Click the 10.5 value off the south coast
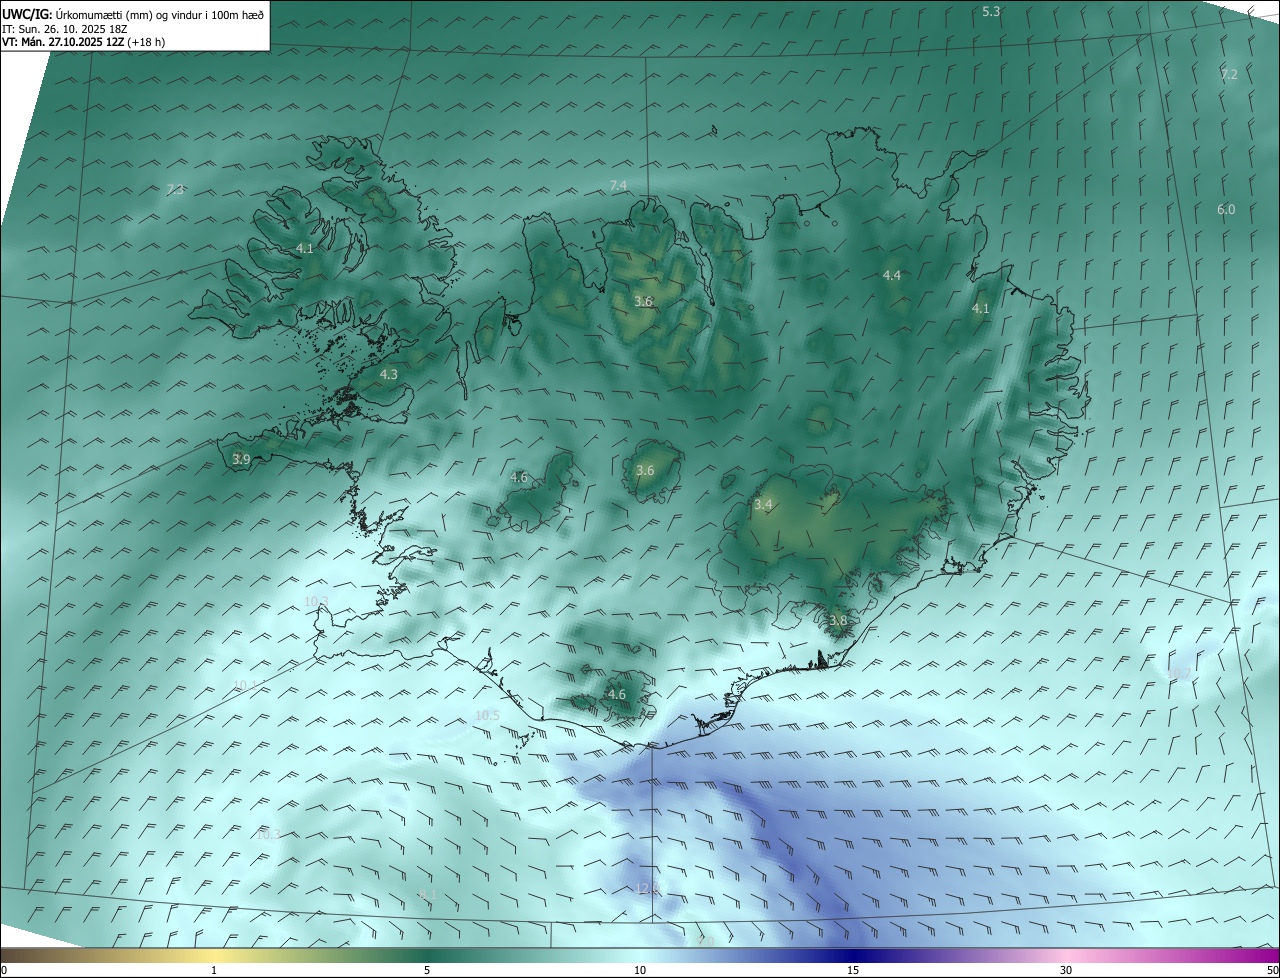The height and width of the screenshot is (978, 1280). tap(487, 716)
